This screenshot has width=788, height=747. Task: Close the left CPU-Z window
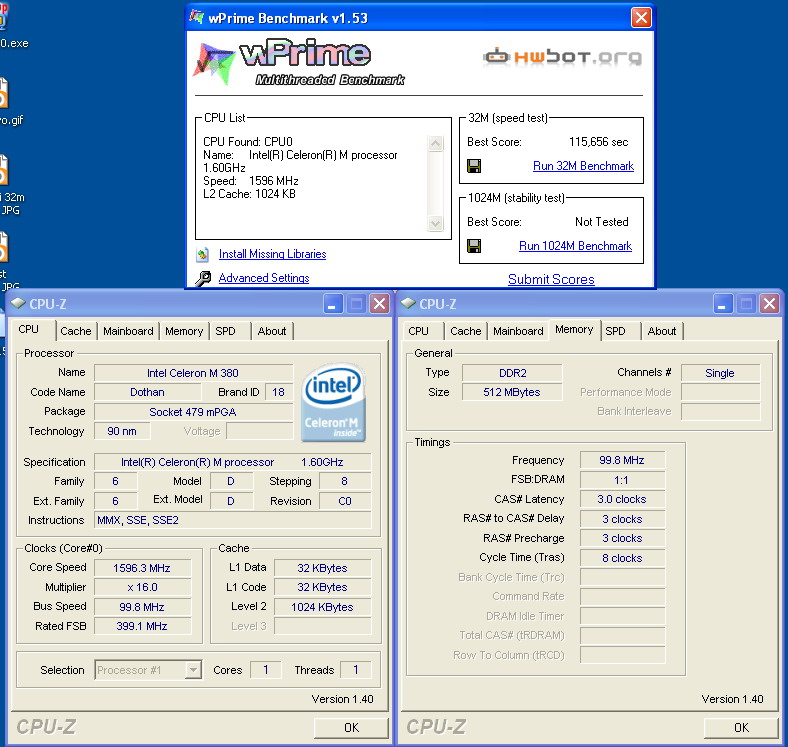(379, 304)
